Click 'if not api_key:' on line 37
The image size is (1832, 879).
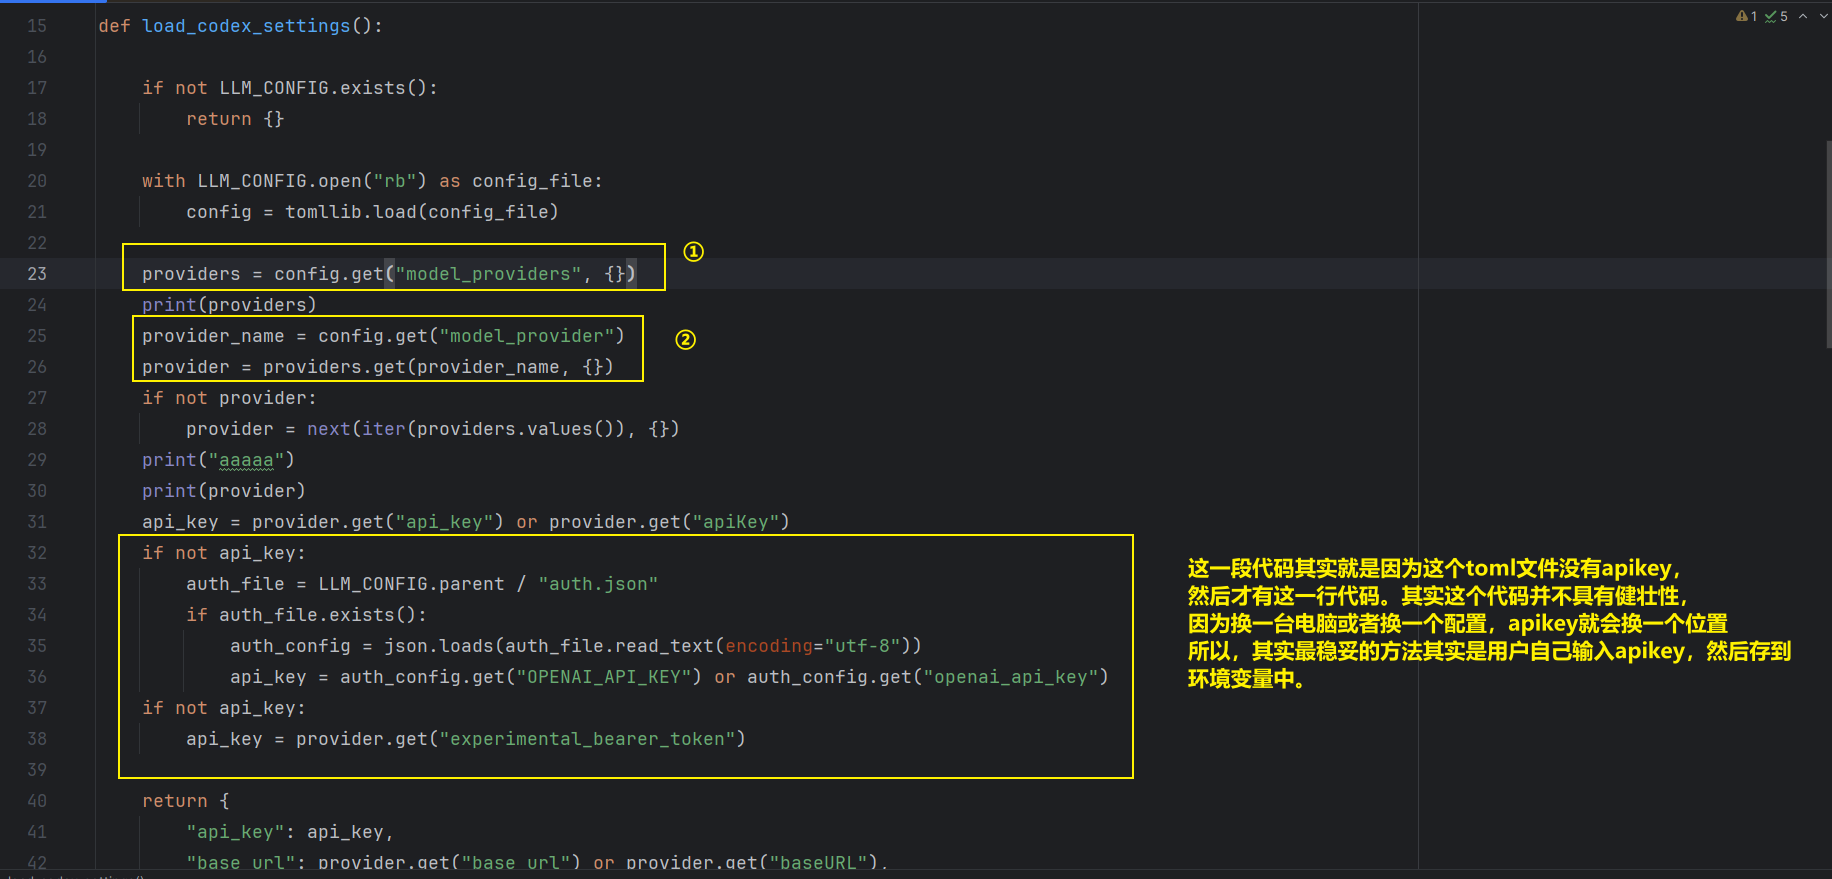(x=224, y=708)
